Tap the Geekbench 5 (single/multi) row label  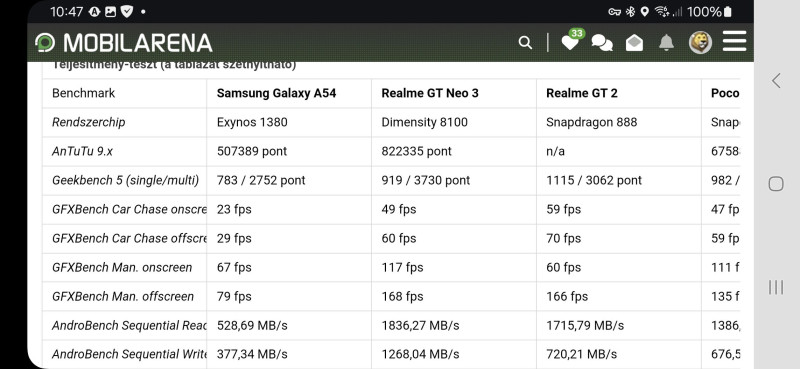tap(126, 181)
